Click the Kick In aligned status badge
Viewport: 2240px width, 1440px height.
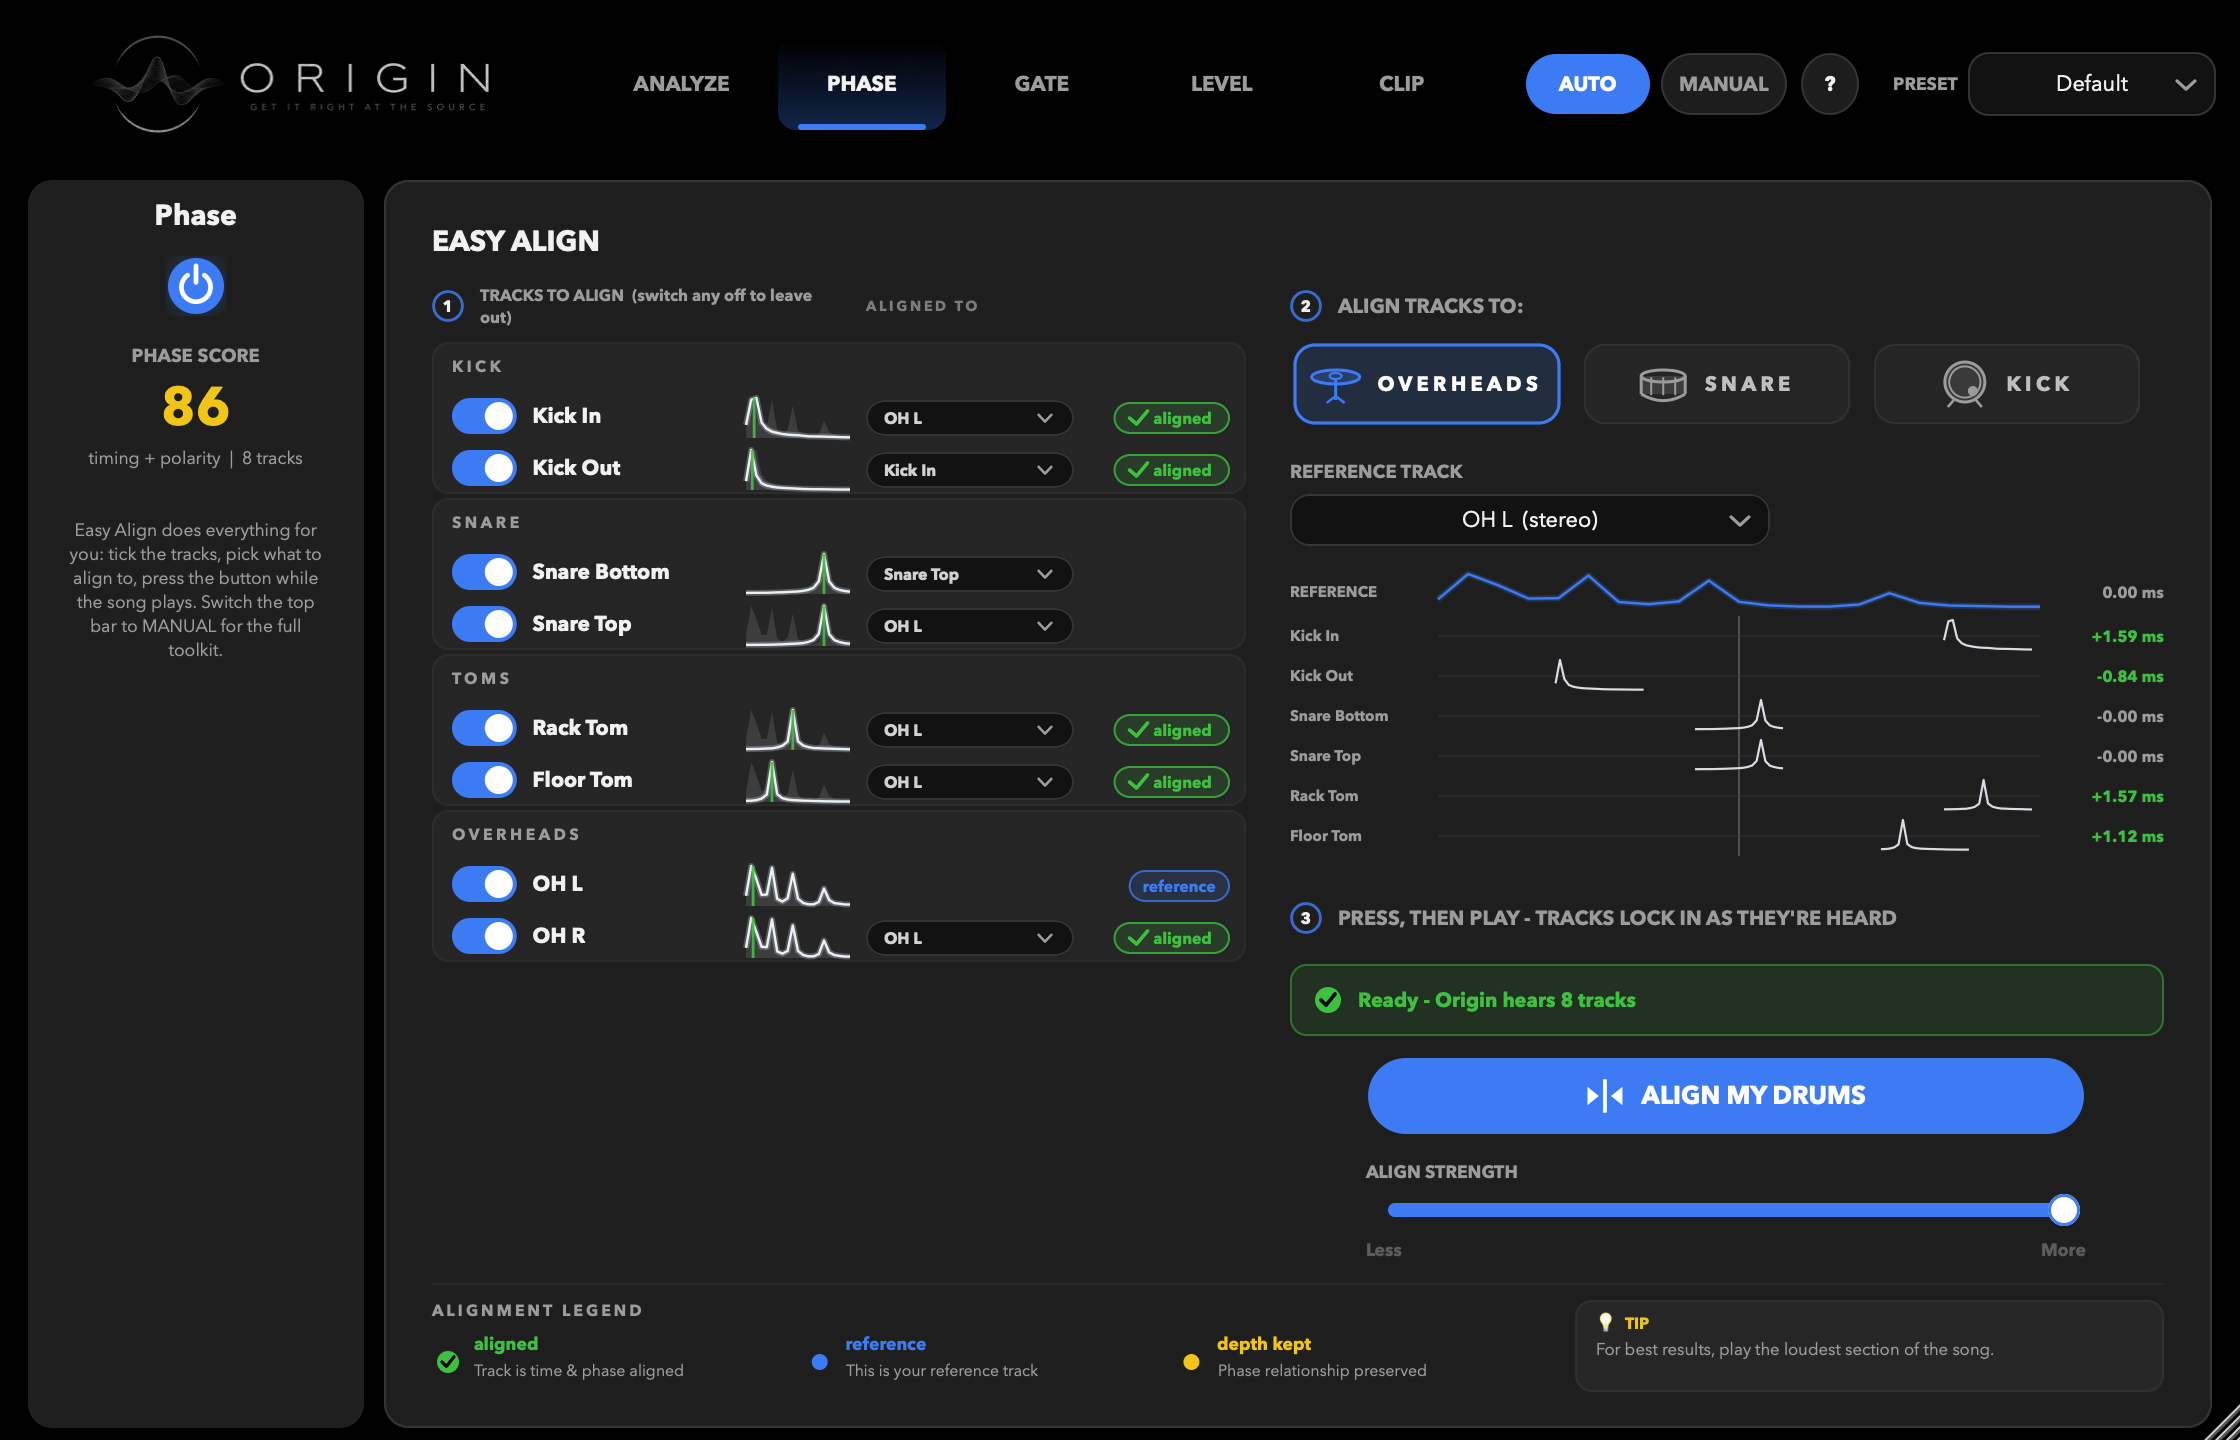[1171, 418]
